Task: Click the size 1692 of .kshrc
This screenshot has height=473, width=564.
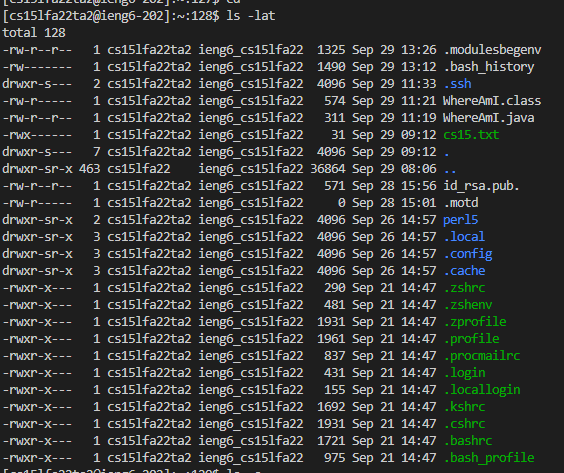Action: click(x=331, y=407)
